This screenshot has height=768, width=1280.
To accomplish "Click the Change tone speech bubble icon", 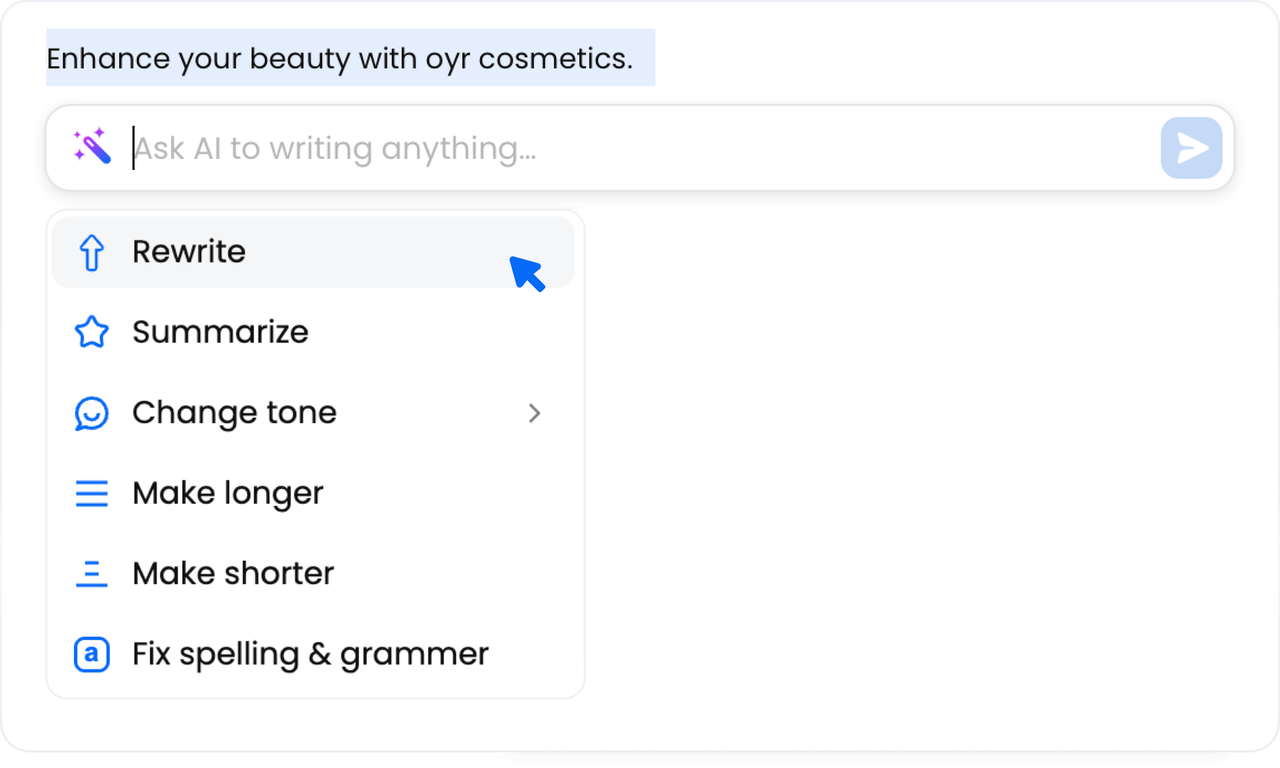I will coord(91,412).
